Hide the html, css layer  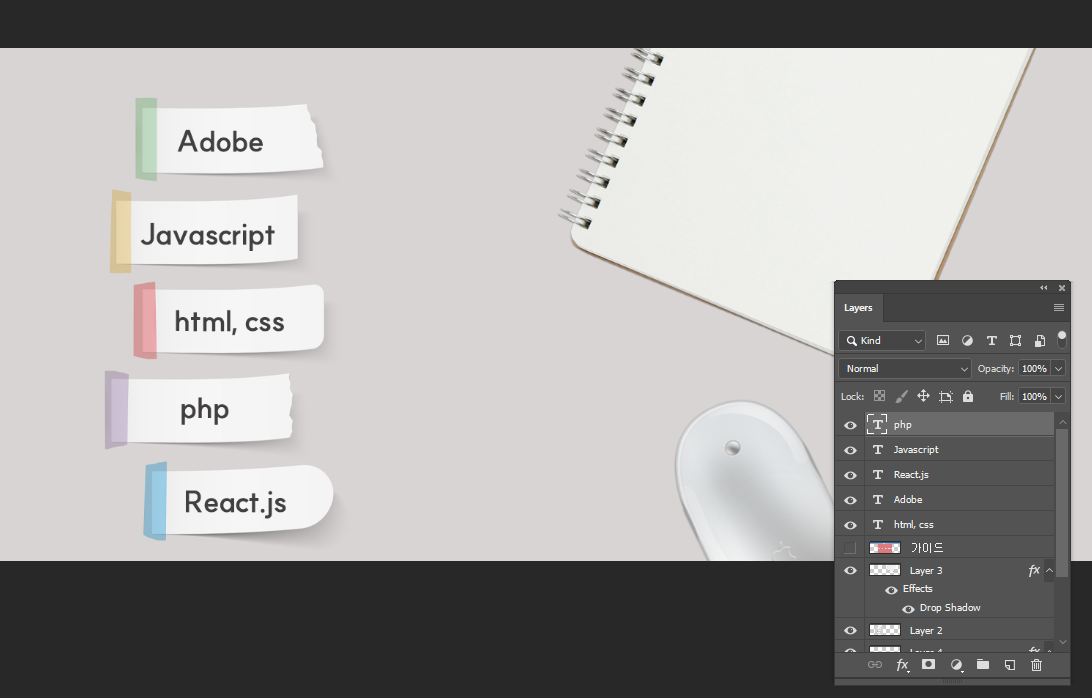tap(850, 525)
